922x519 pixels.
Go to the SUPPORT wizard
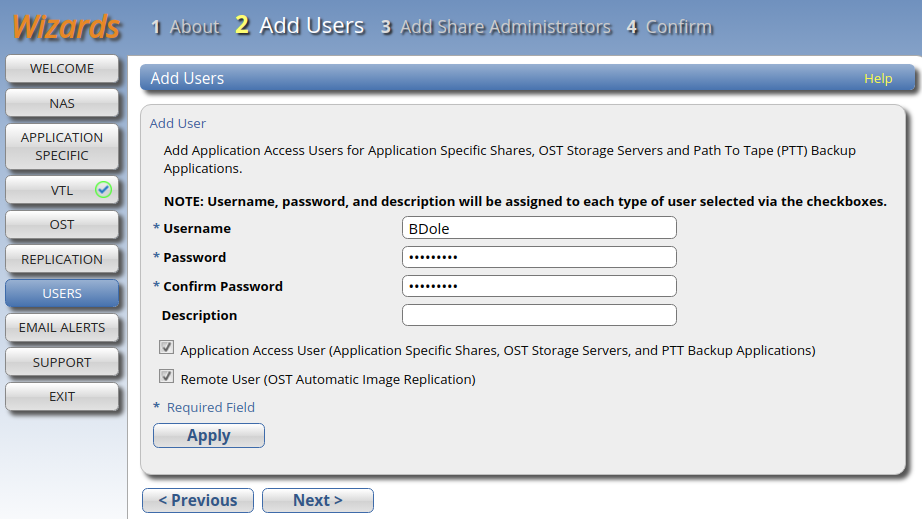coord(62,362)
